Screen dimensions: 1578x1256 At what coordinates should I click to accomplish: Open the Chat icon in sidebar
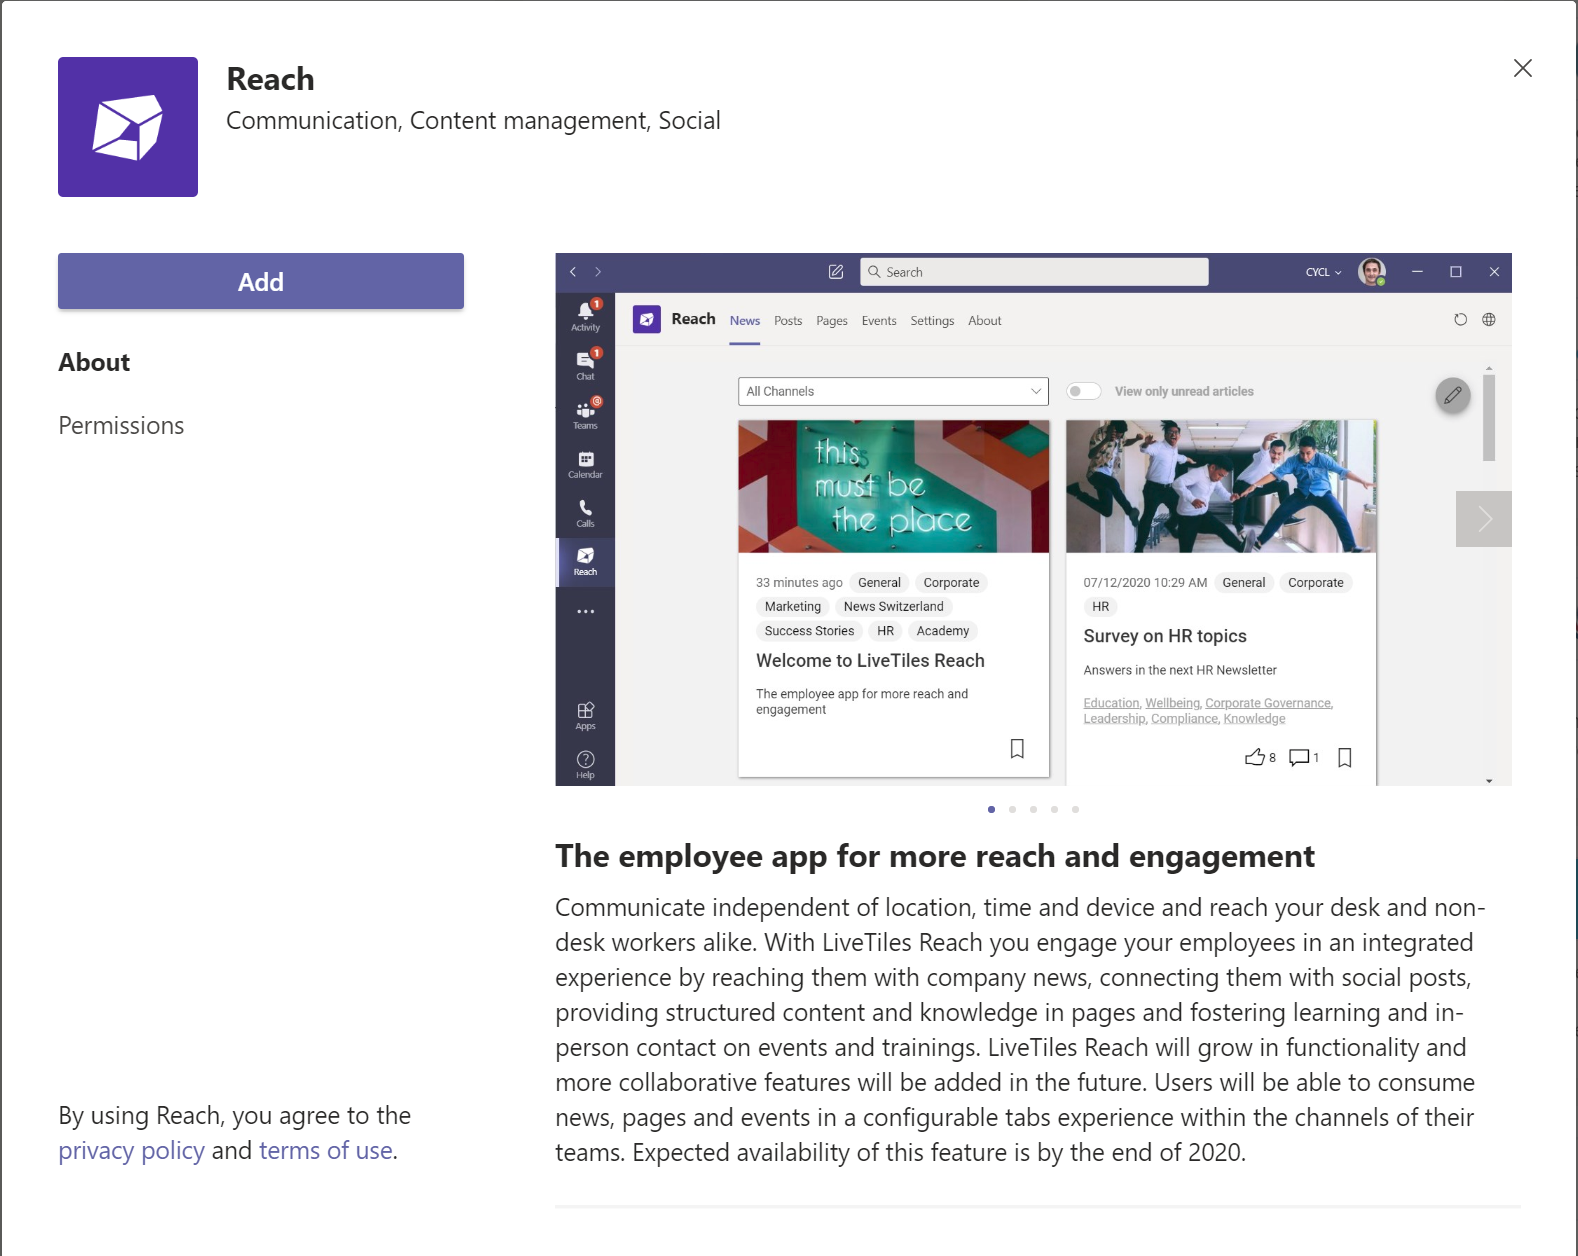(586, 364)
